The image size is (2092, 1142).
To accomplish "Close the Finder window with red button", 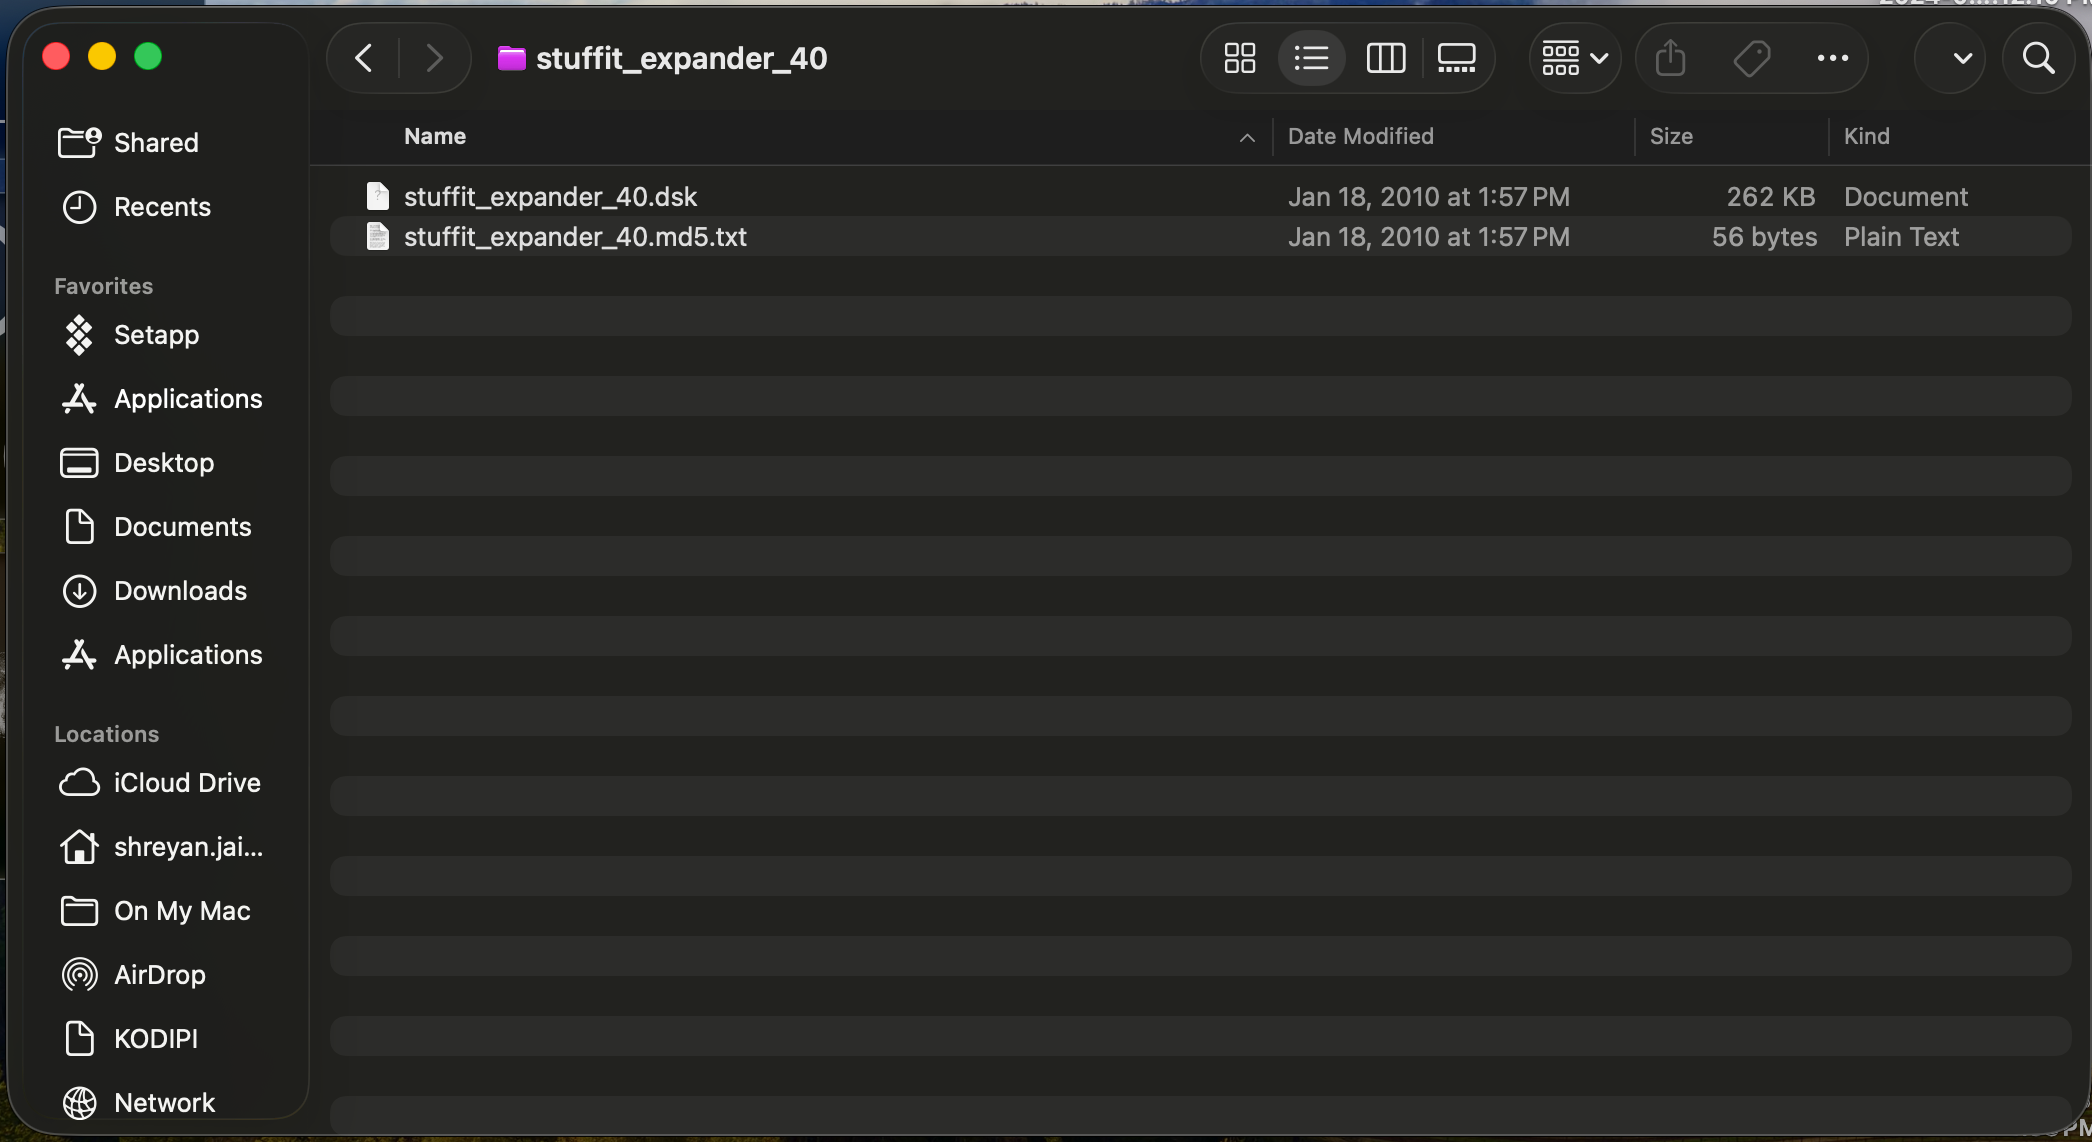I will (56, 56).
